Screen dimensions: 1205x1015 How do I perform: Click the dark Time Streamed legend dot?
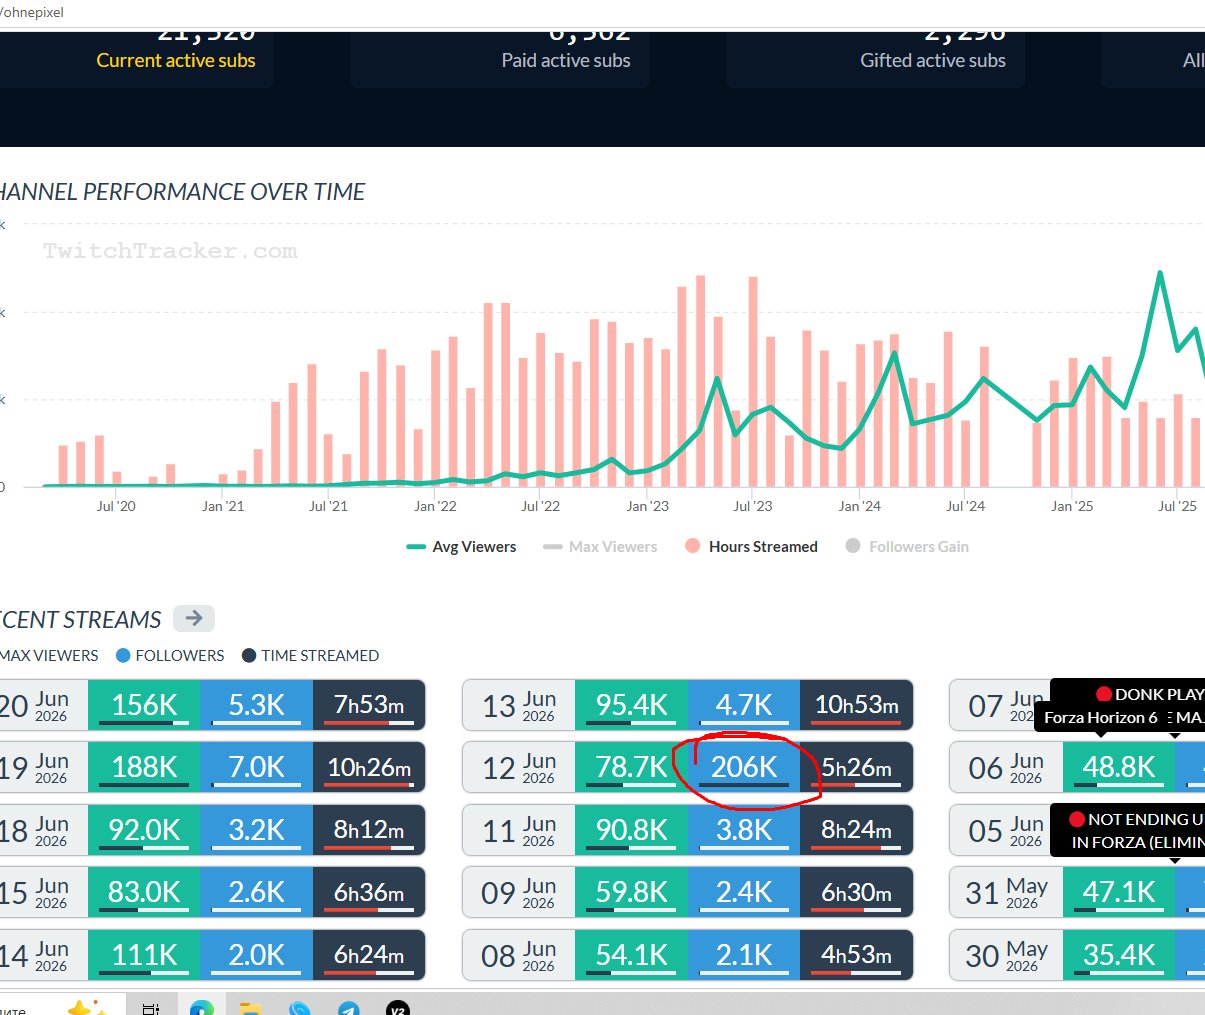coord(249,656)
